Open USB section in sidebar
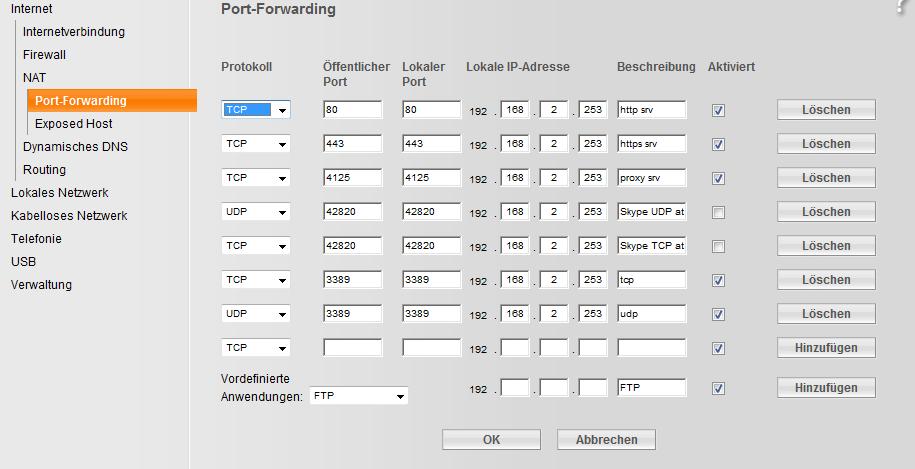 click(23, 262)
